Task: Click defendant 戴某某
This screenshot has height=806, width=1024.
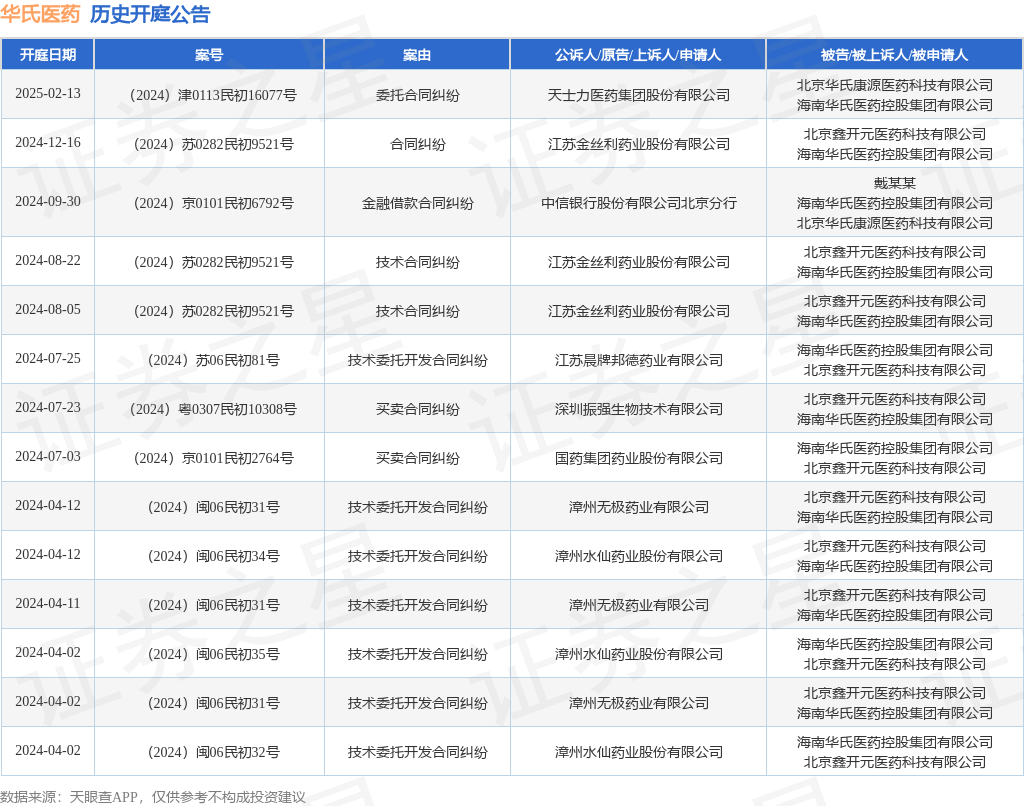Action: pos(895,183)
